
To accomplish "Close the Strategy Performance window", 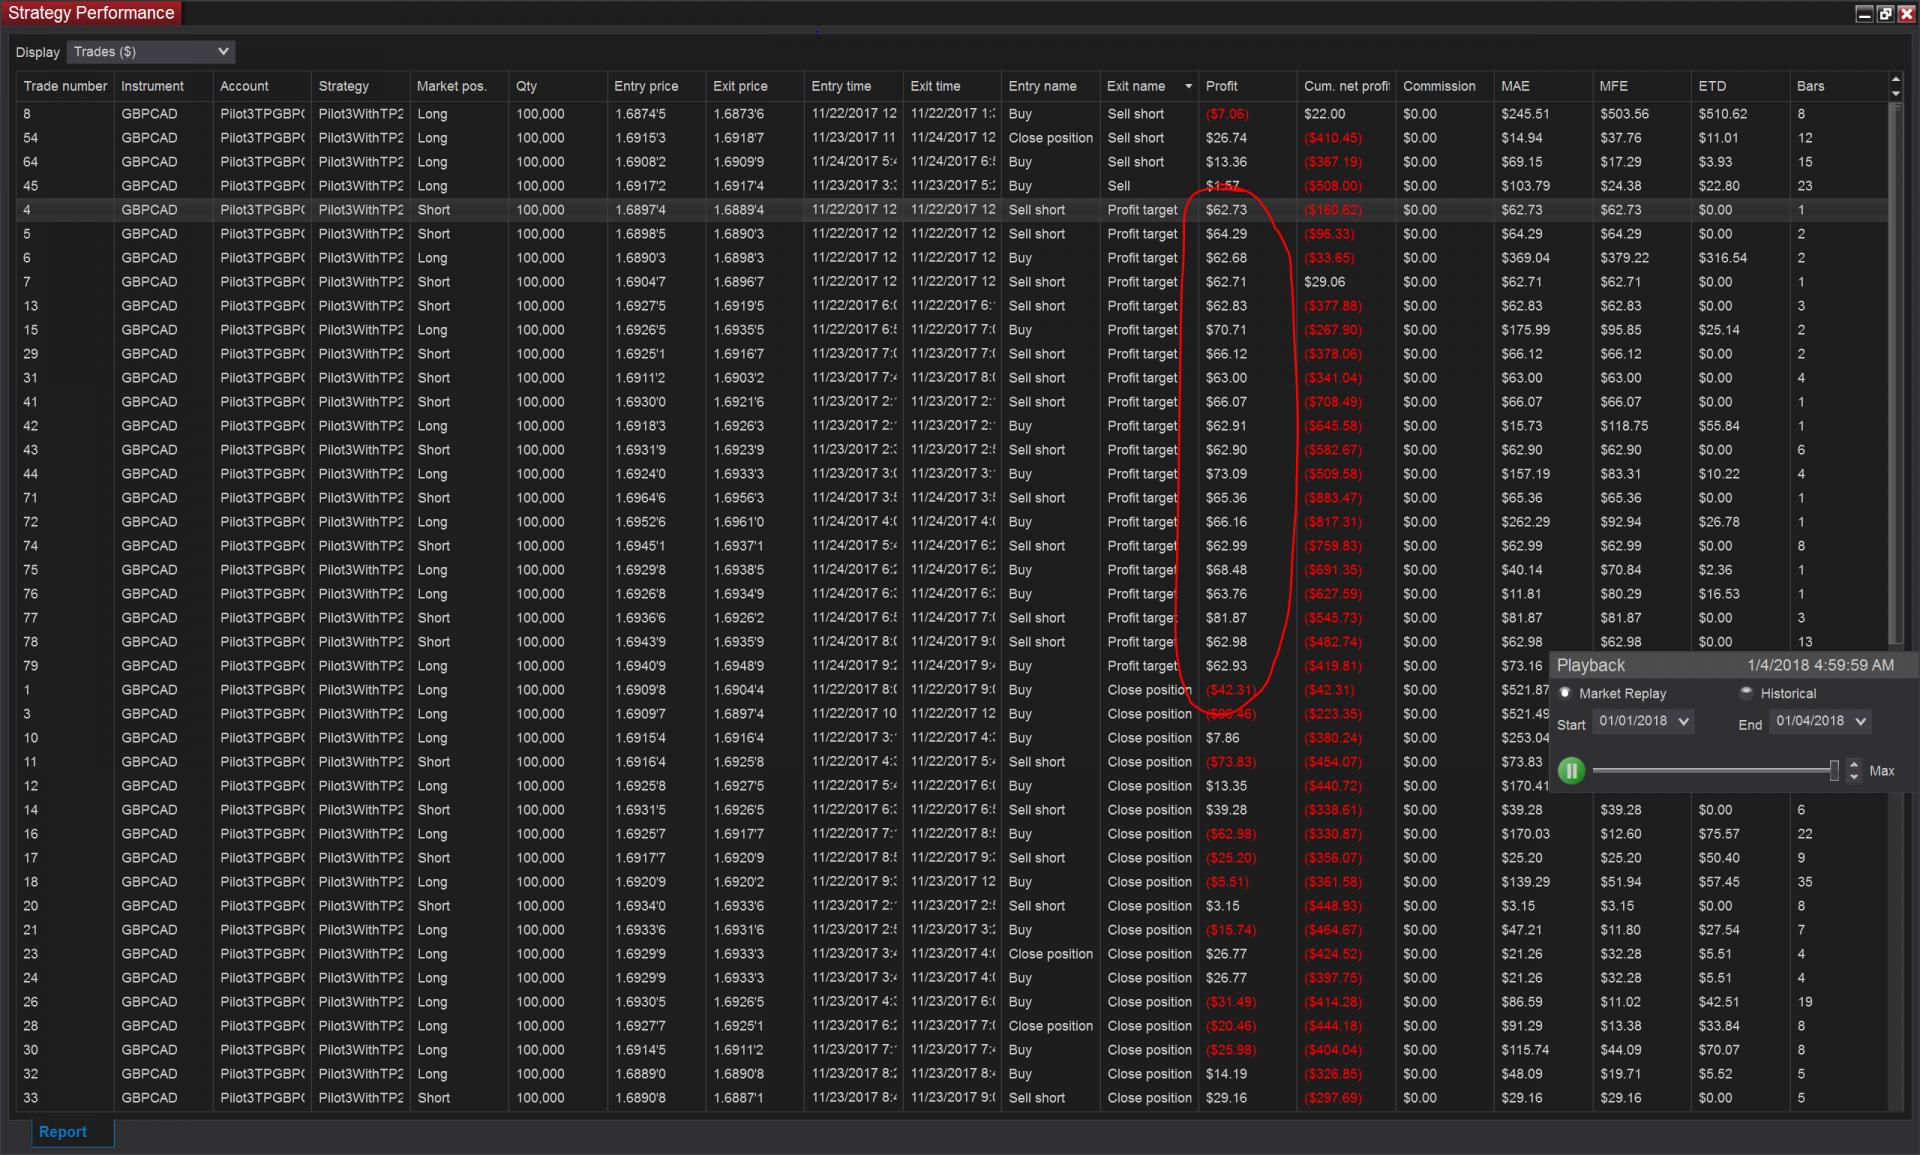I will point(1906,13).
